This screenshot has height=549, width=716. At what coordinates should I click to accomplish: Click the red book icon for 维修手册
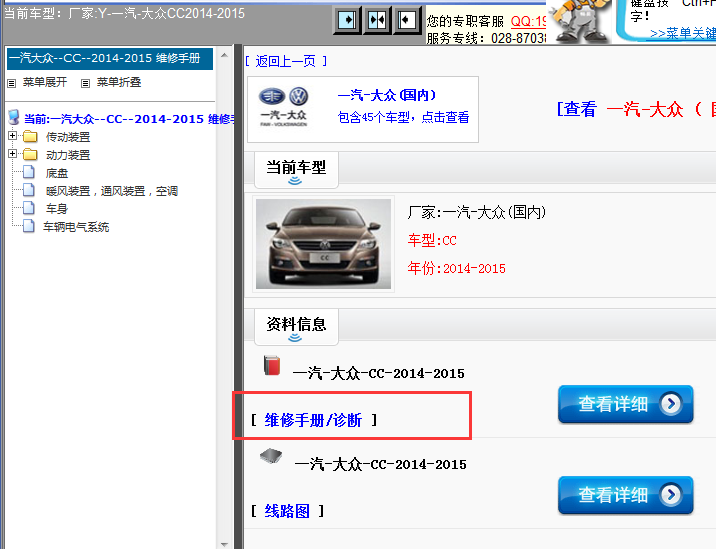click(x=272, y=365)
